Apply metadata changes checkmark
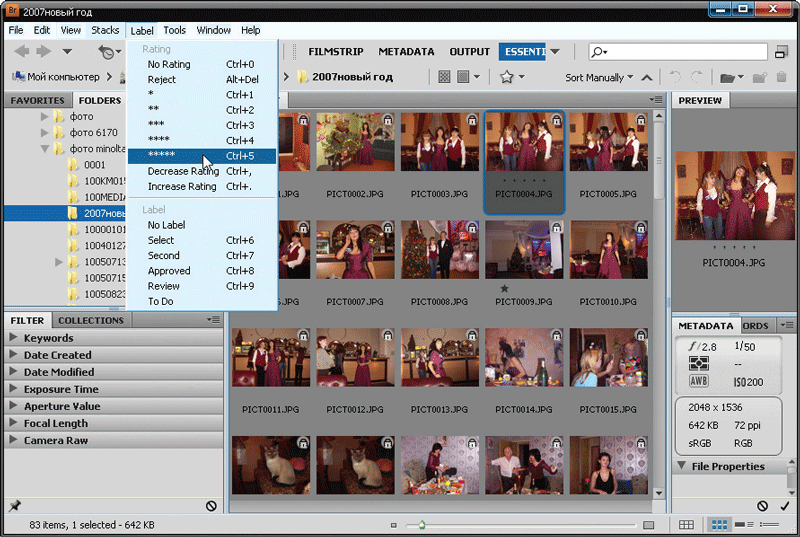800x537 pixels. point(785,506)
